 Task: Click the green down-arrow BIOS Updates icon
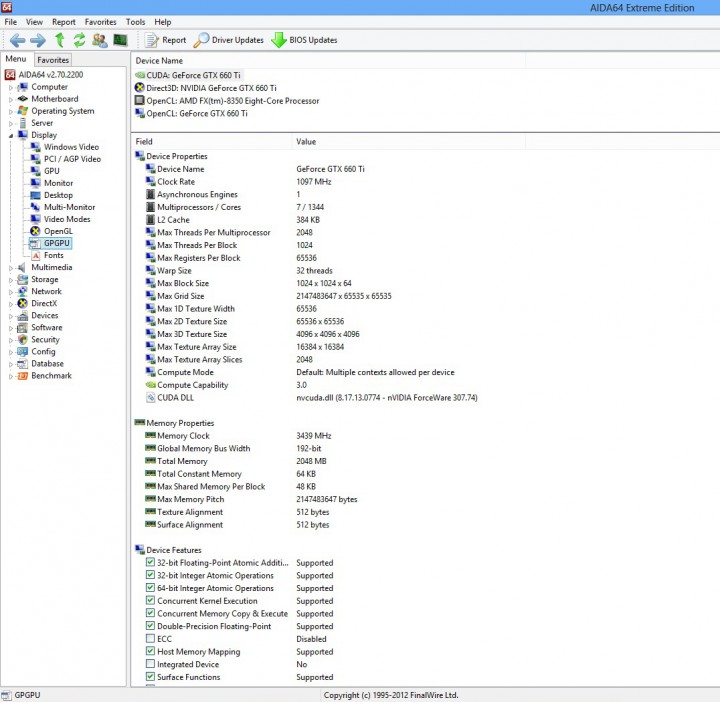(x=279, y=40)
